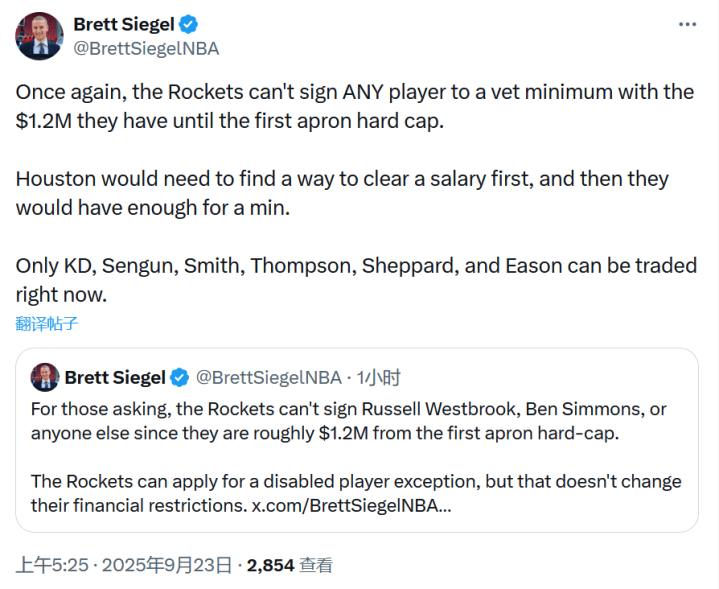719x589 pixels.
Task: Click the @BrettSiegelNBA handle in the quoted post
Action: coord(268,377)
